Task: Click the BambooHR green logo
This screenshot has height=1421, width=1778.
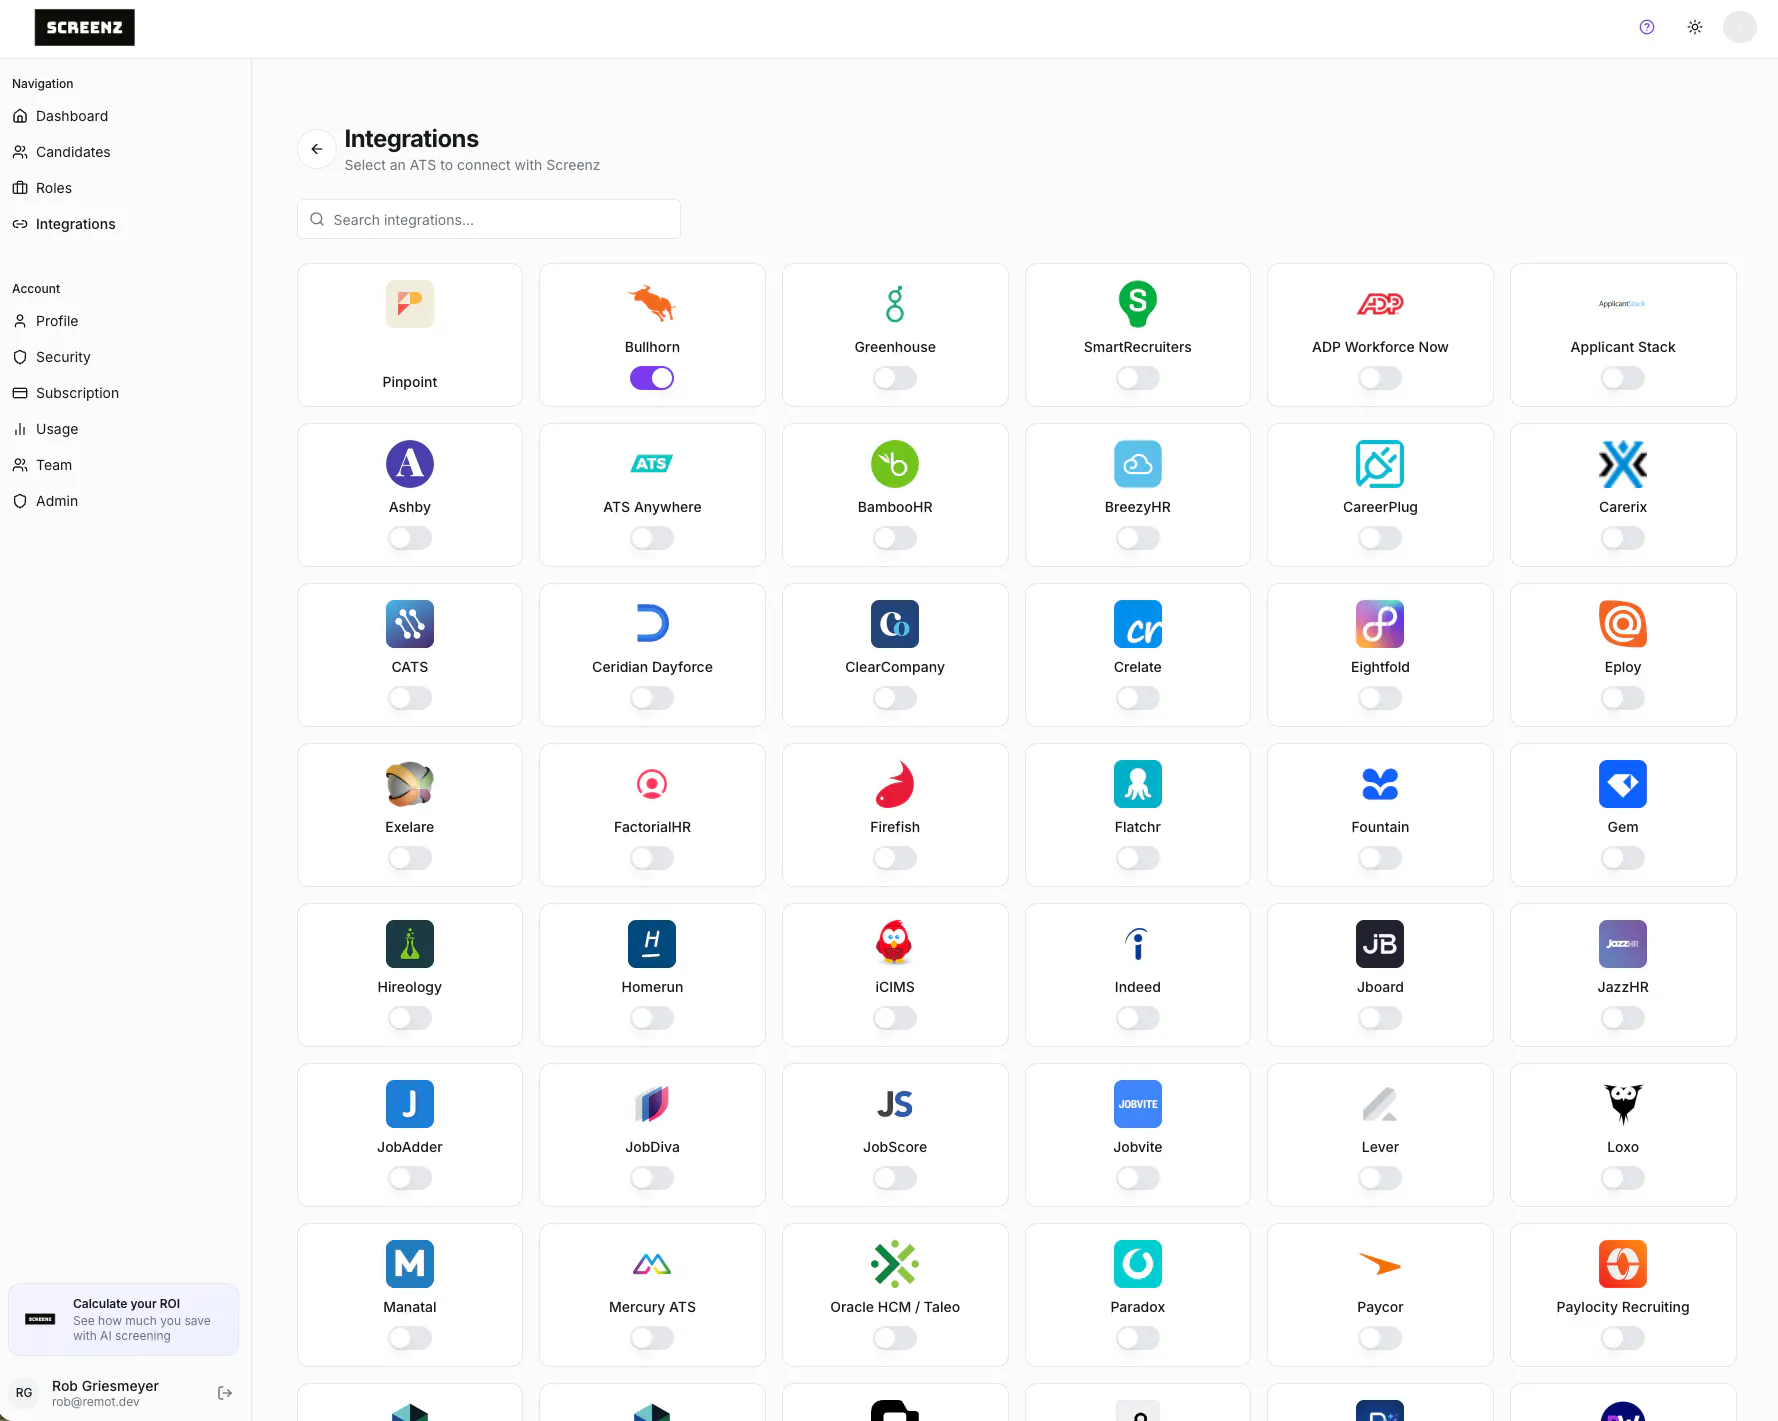Action: click(895, 464)
